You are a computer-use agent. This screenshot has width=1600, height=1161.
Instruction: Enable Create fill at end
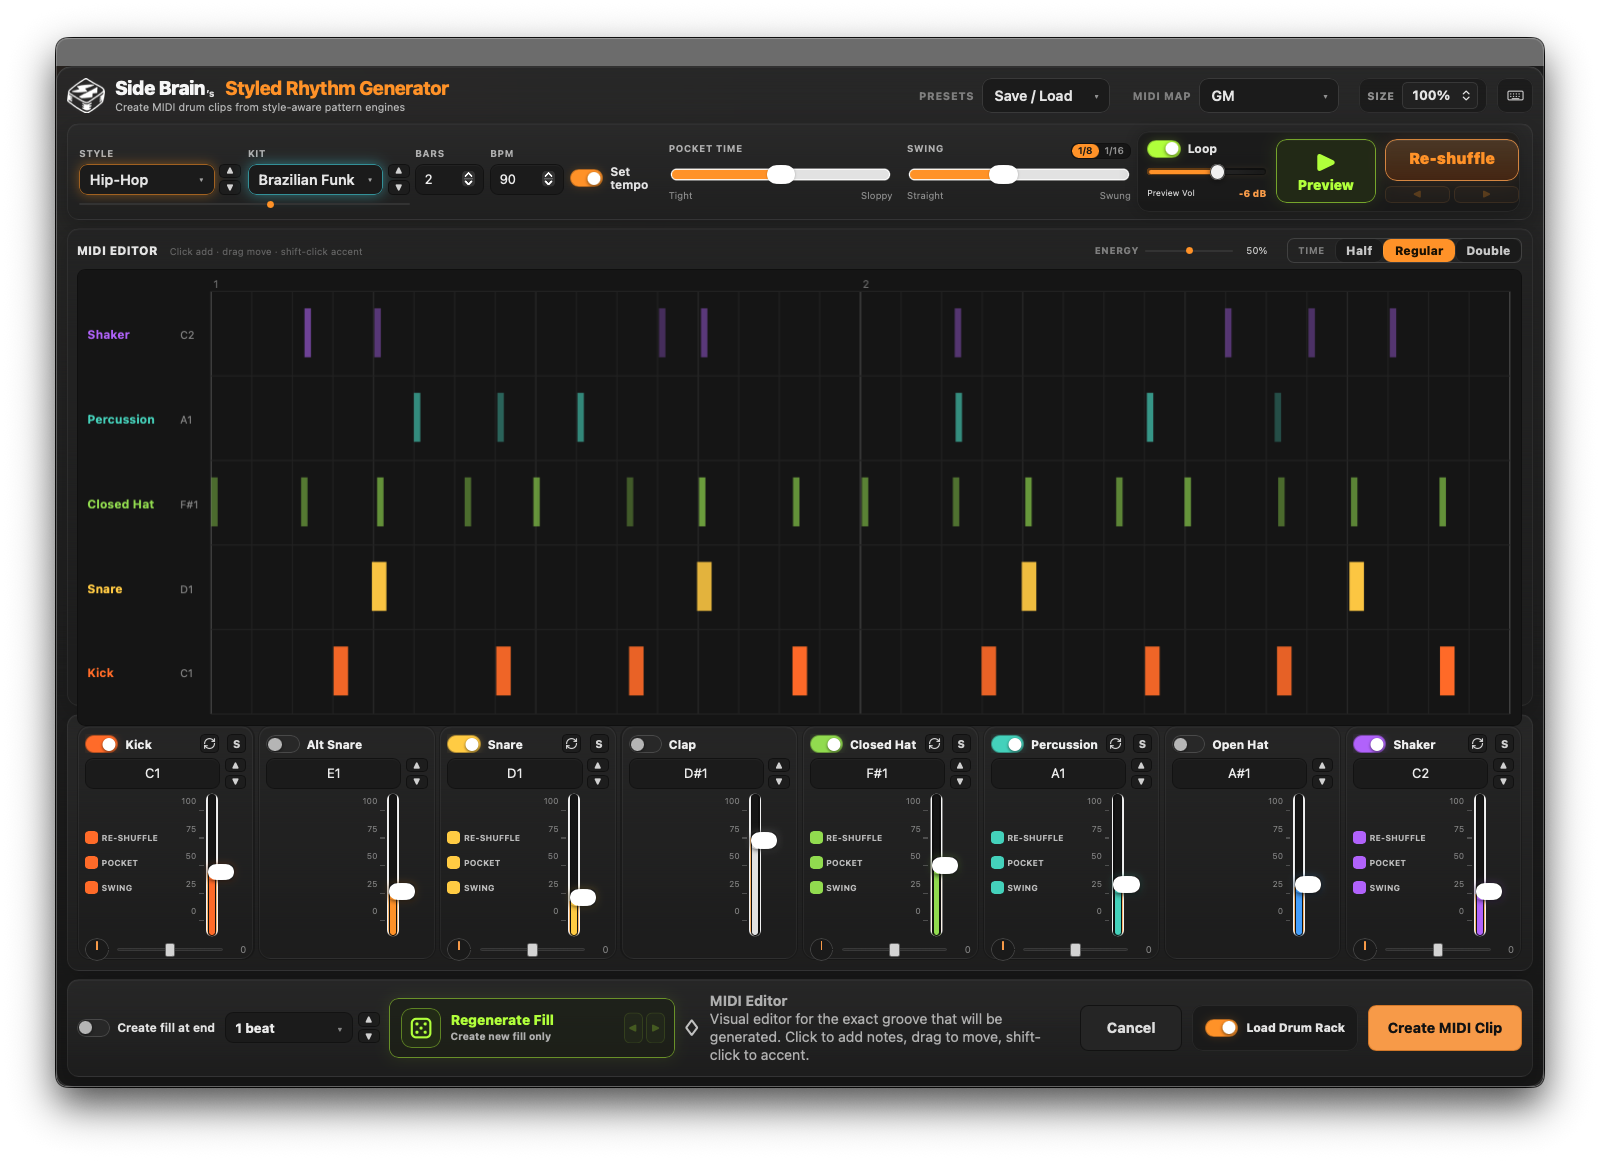click(x=94, y=1028)
